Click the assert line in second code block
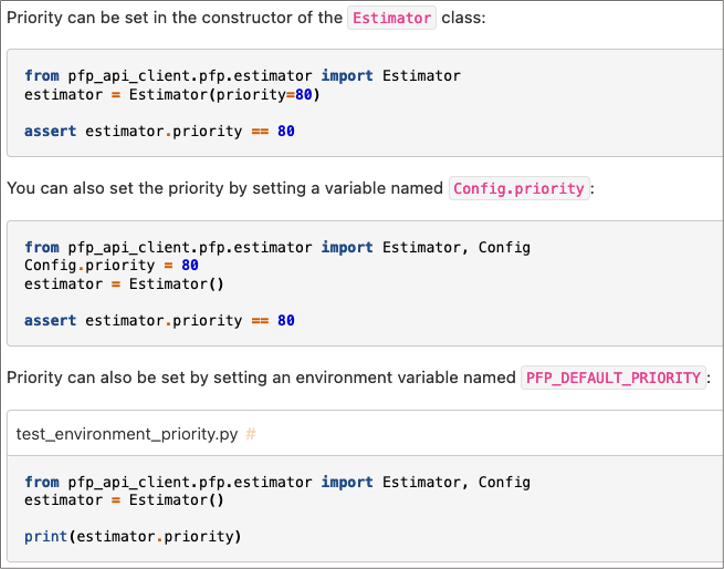Image resolution: width=724 pixels, height=569 pixels. [158, 321]
